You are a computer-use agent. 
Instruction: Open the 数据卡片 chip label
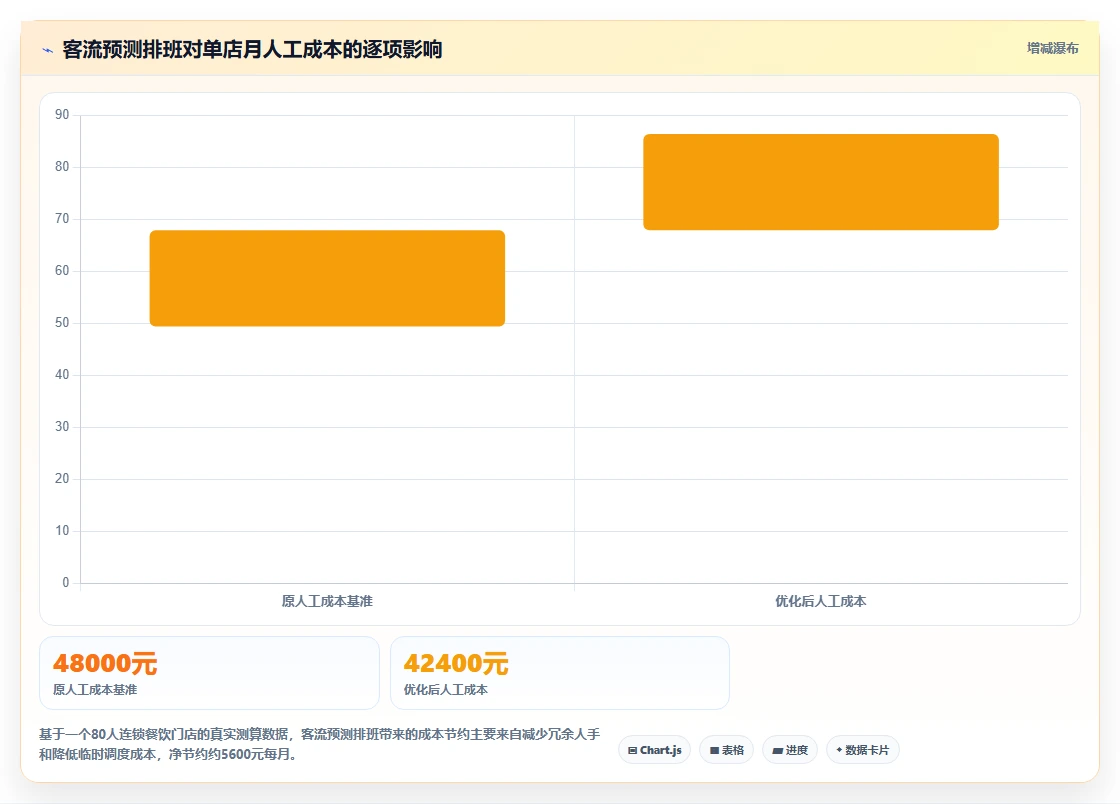867,750
